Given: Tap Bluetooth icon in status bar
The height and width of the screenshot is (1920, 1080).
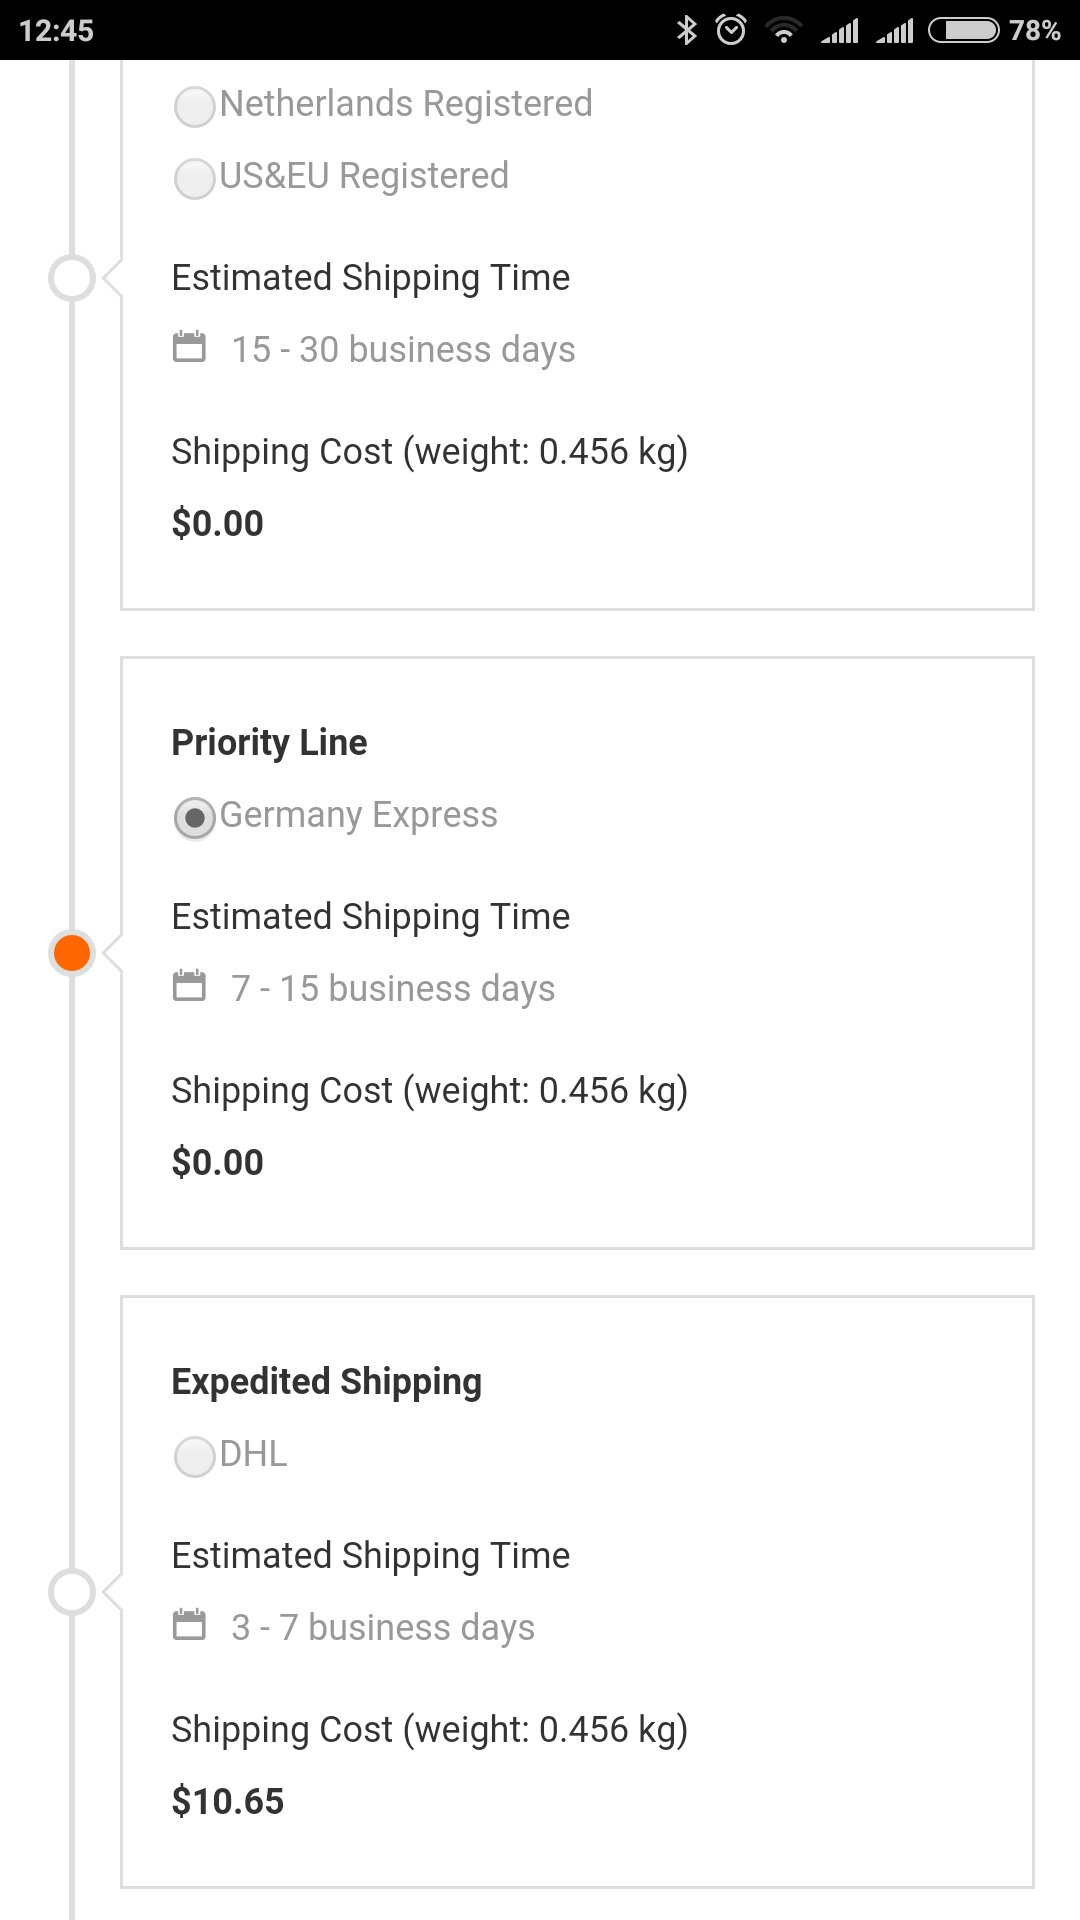Looking at the screenshot, I should click(686, 30).
